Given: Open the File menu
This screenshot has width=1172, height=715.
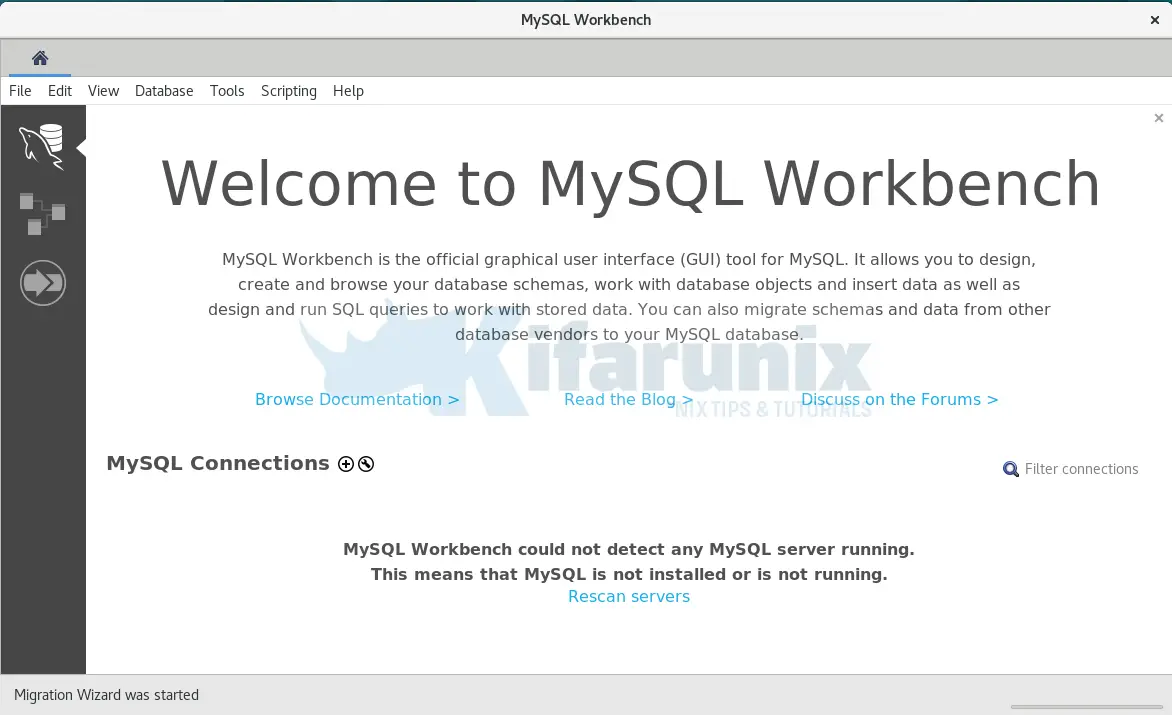Looking at the screenshot, I should click(x=20, y=91).
